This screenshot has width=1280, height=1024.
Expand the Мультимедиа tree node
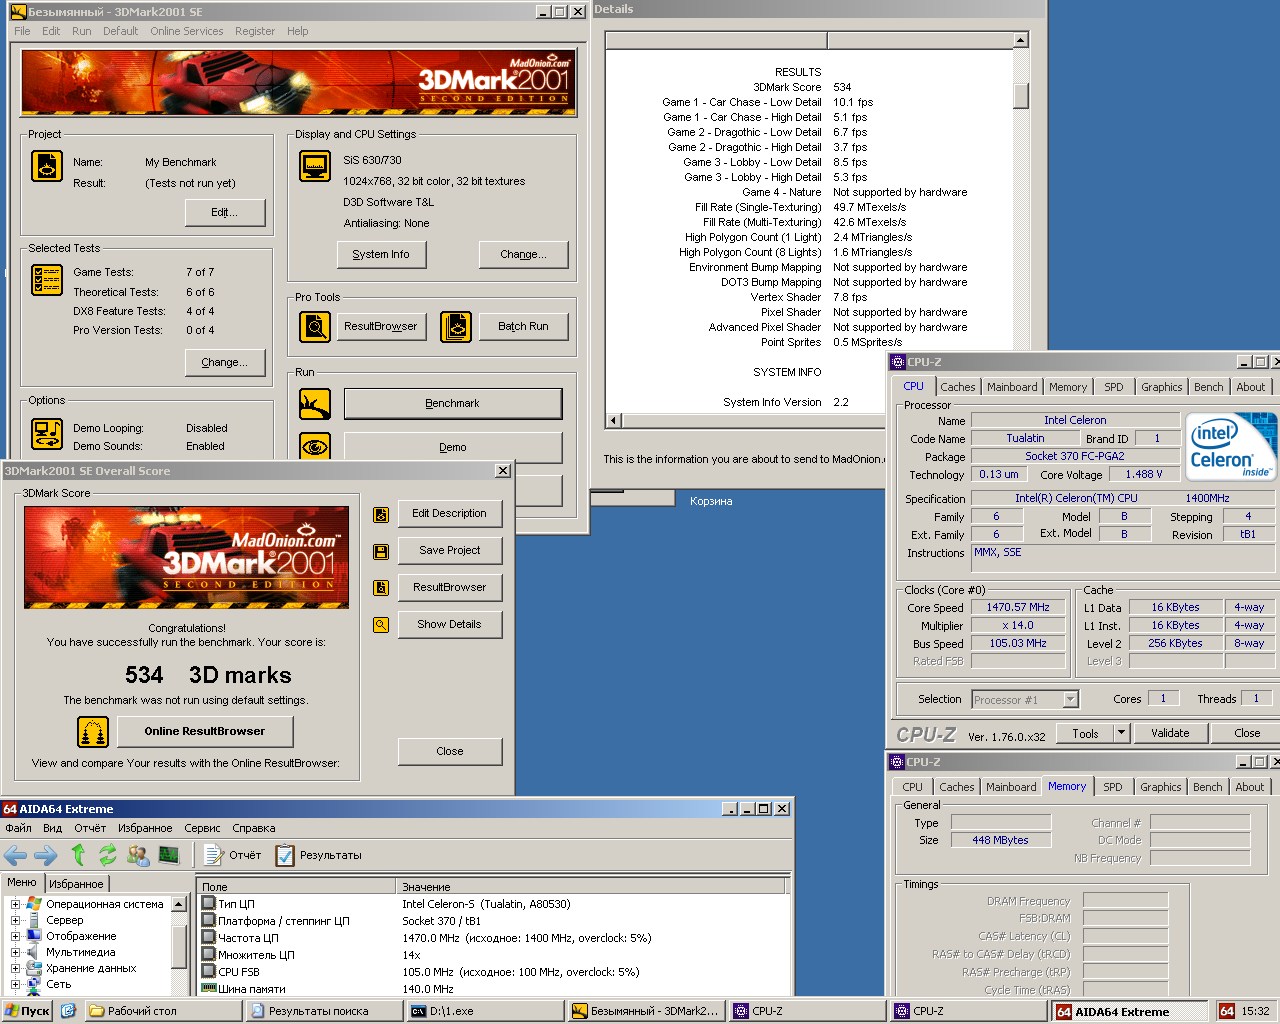click(15, 952)
